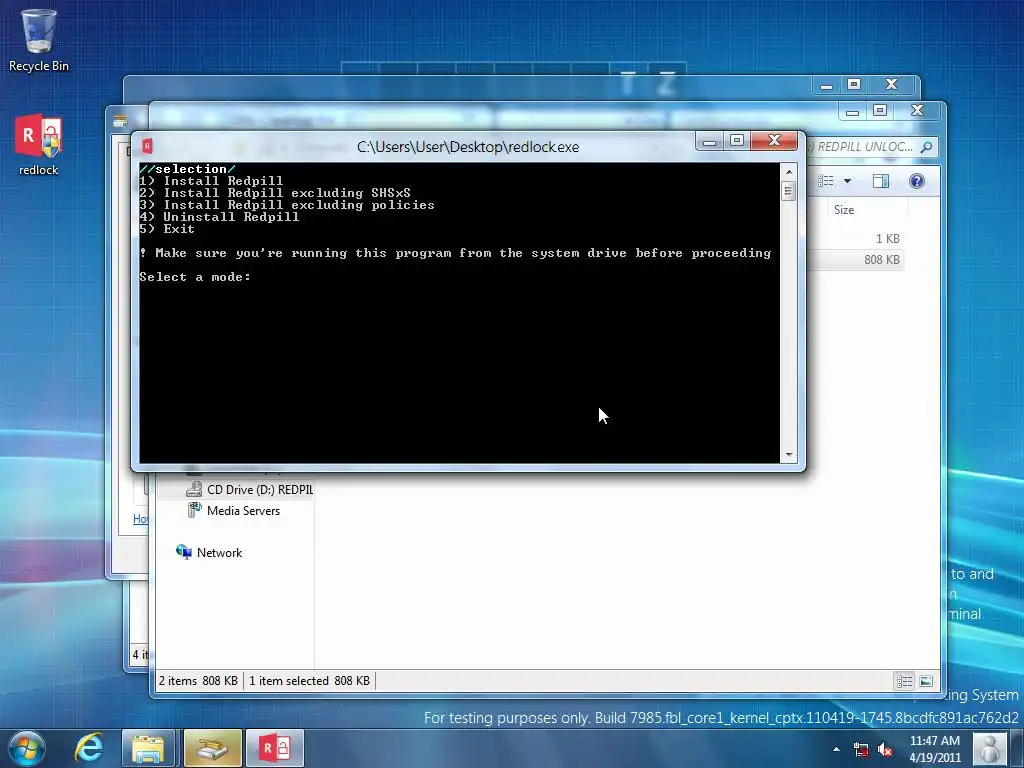This screenshot has height=768, width=1024.
Task: Minimize the rearmost background window
Action: point(826,85)
